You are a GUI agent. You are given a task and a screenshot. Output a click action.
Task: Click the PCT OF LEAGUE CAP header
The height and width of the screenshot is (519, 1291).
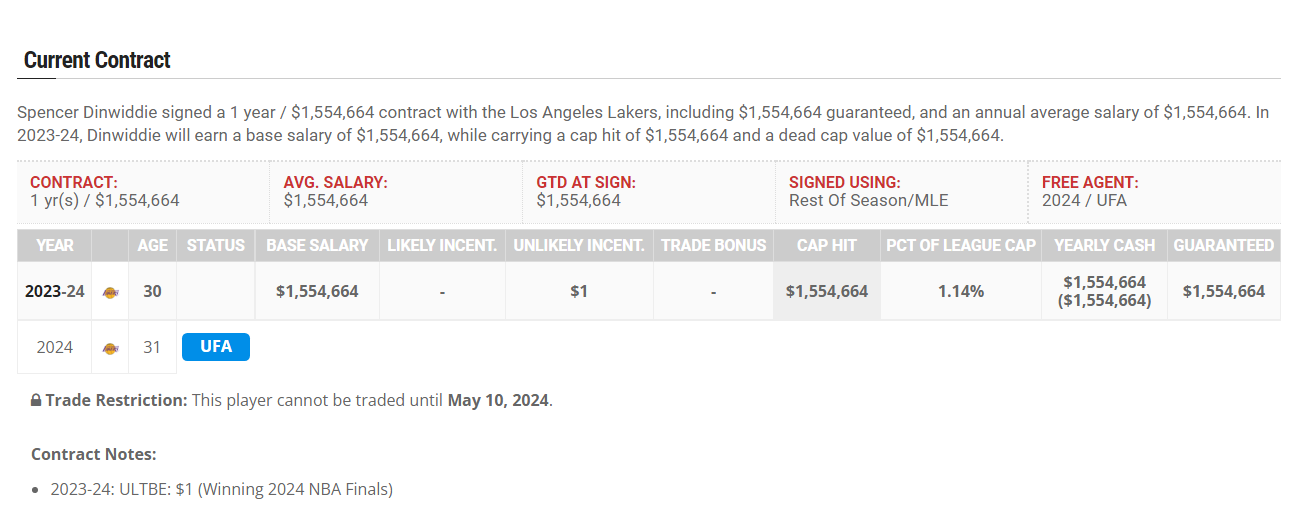coord(961,245)
